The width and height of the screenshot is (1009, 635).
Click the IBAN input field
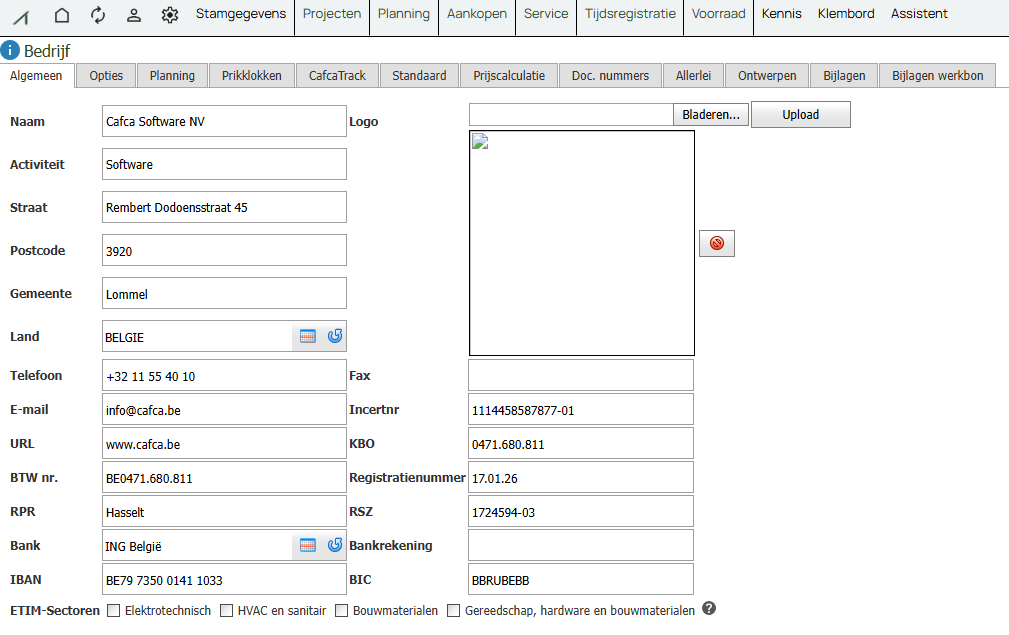tap(224, 580)
